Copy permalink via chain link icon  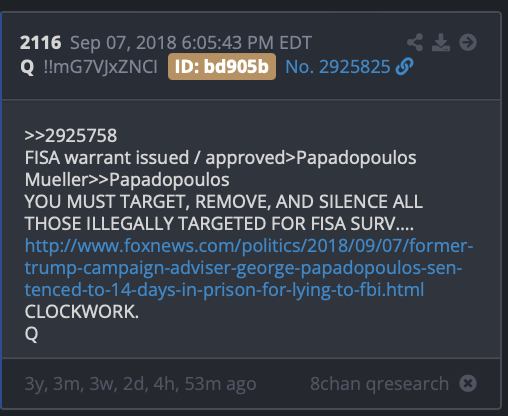(x=404, y=66)
